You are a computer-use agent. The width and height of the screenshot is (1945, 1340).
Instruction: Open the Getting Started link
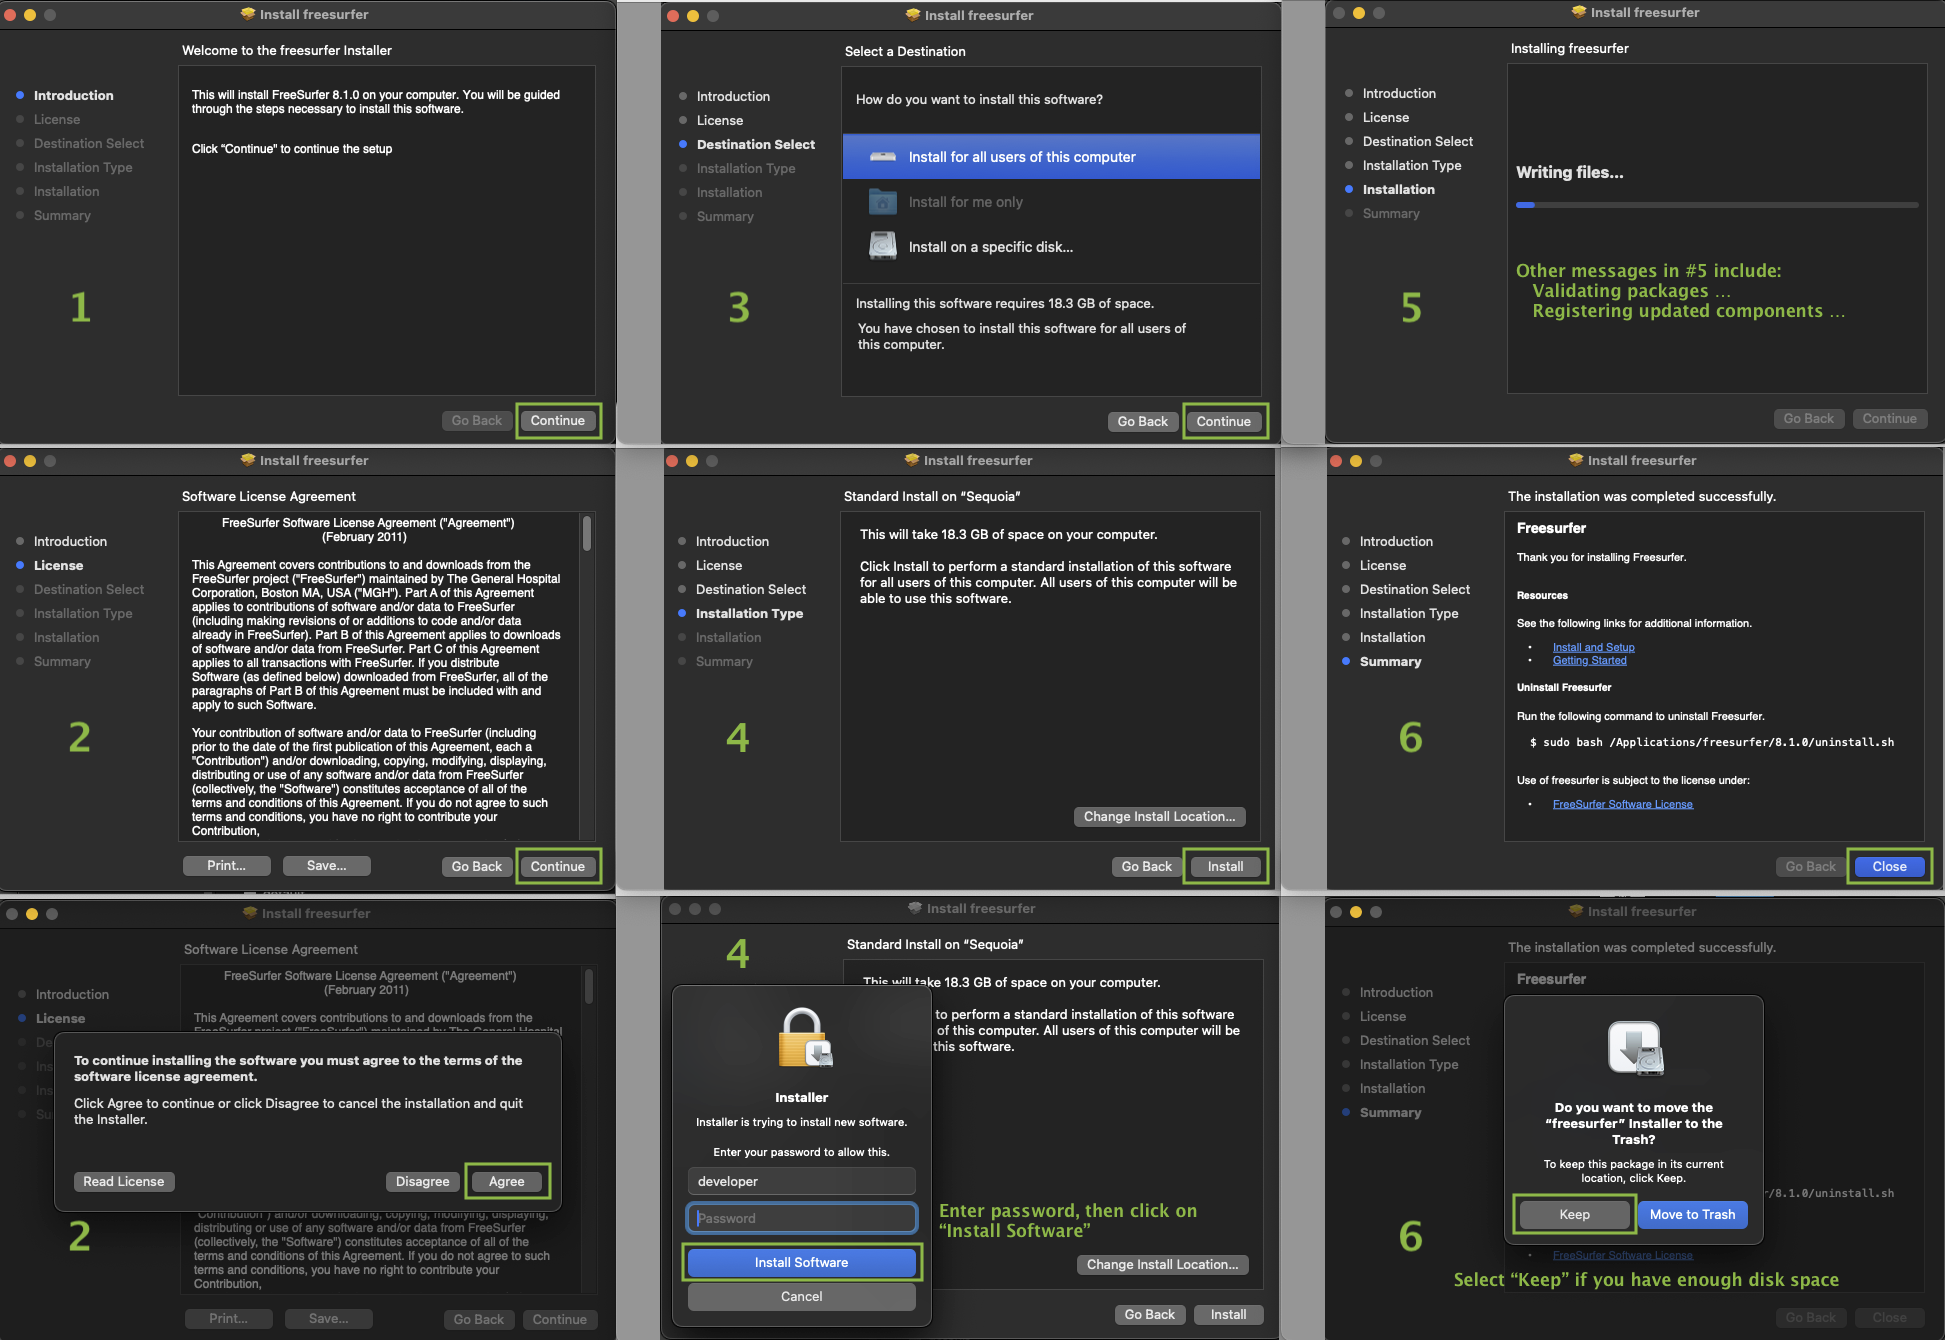coord(1589,661)
